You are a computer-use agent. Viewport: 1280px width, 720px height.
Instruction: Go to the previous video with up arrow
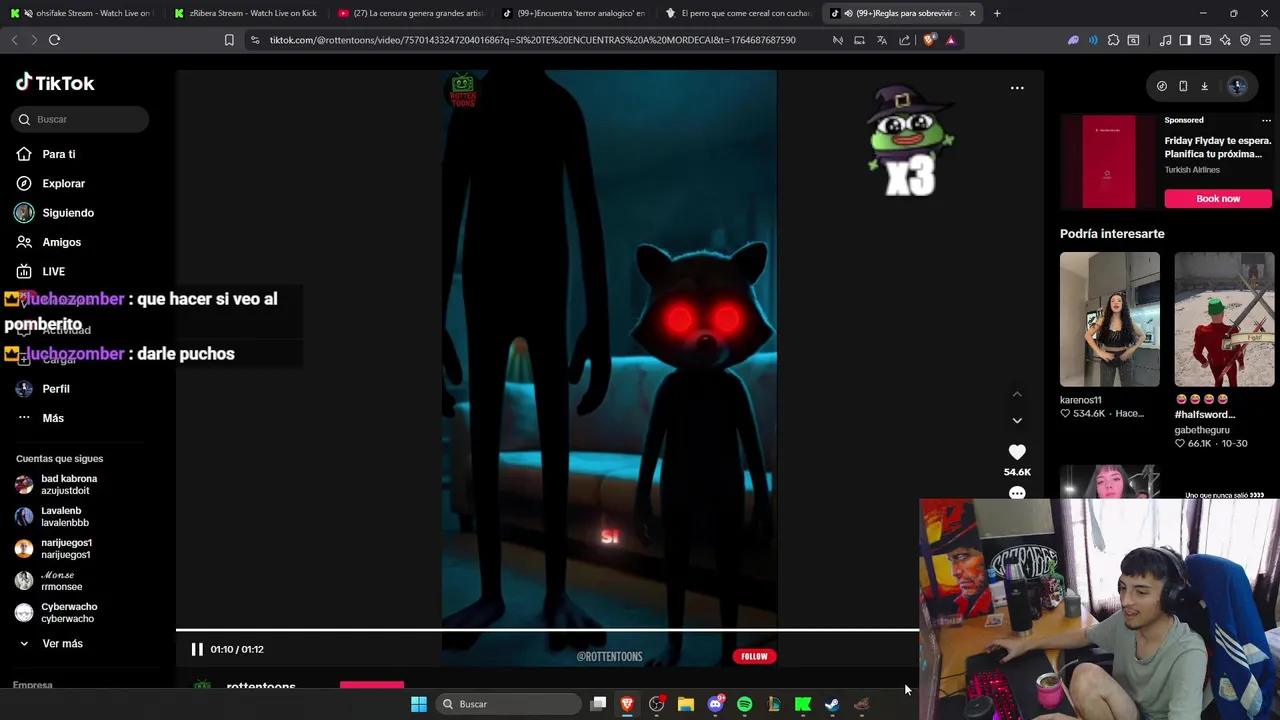(1017, 394)
